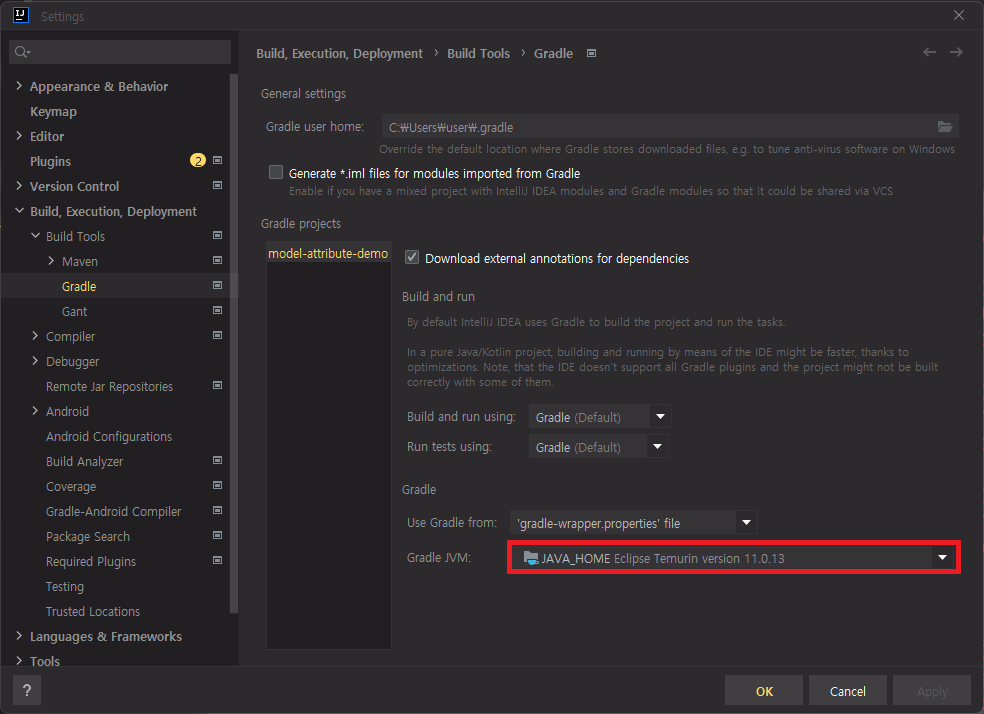
Task: Click Build, Execution, Deployment breadcrumb
Action: point(340,54)
